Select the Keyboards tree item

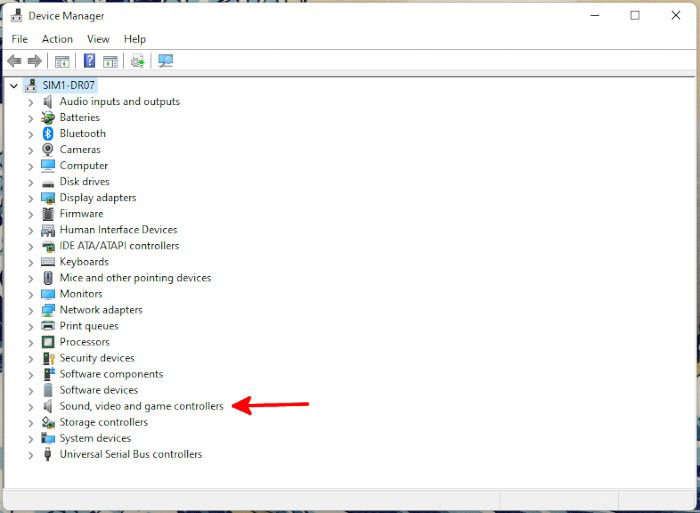click(x=84, y=262)
